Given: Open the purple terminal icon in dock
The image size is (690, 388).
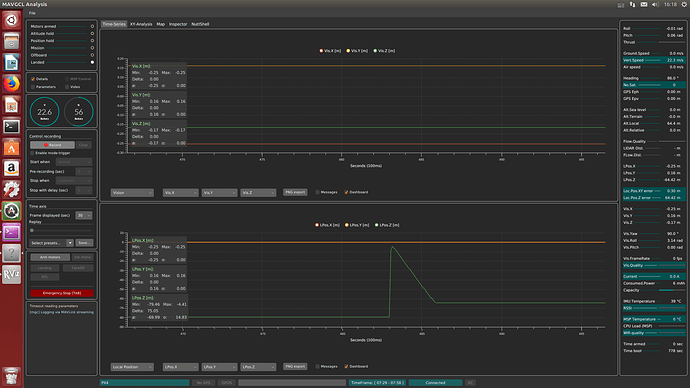Looking at the screenshot, I should (x=11, y=232).
